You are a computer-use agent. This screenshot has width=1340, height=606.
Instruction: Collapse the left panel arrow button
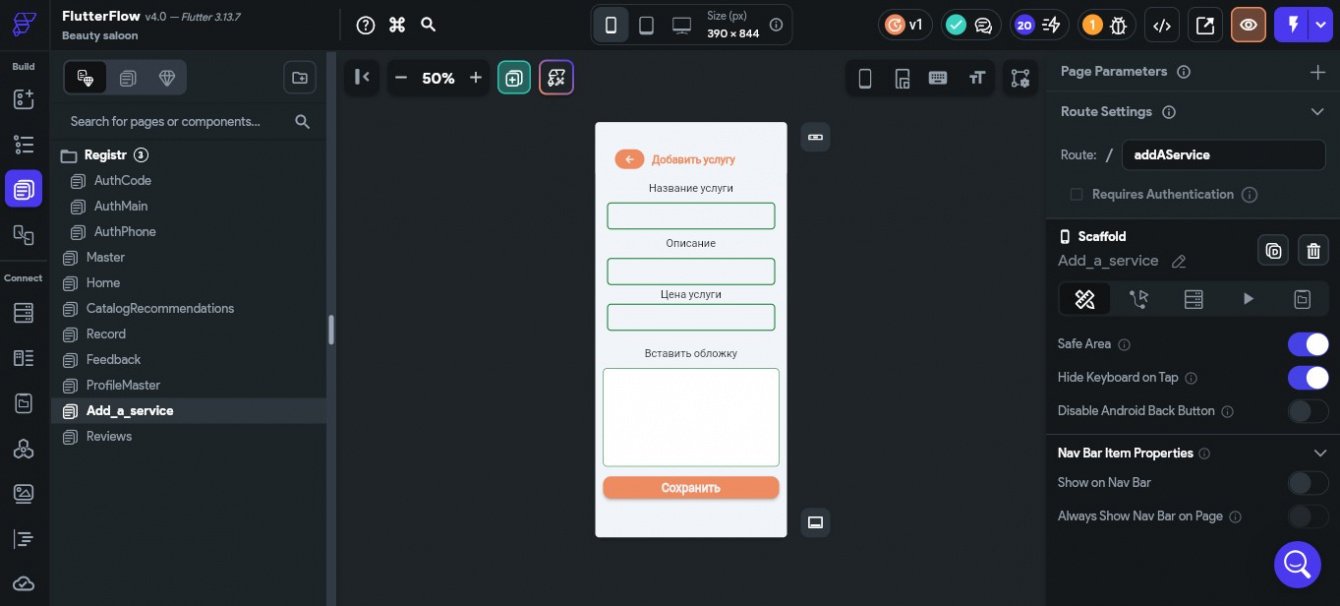pos(362,78)
